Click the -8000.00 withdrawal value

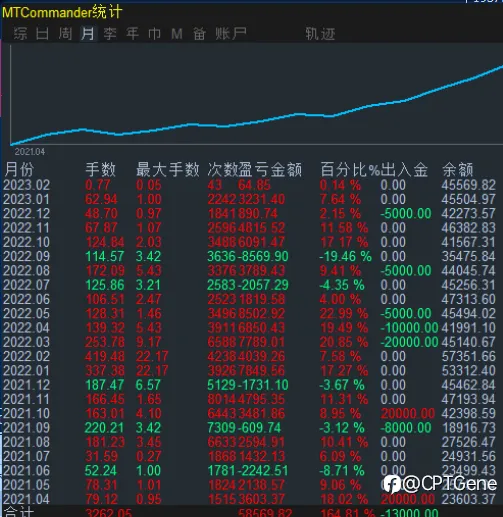coord(406,428)
